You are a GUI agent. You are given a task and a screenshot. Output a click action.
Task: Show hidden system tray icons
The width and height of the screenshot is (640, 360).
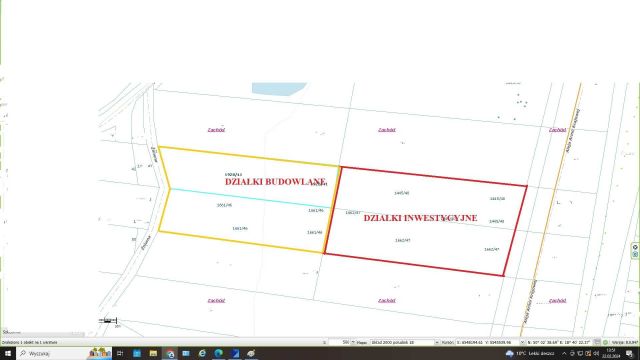click(564, 353)
